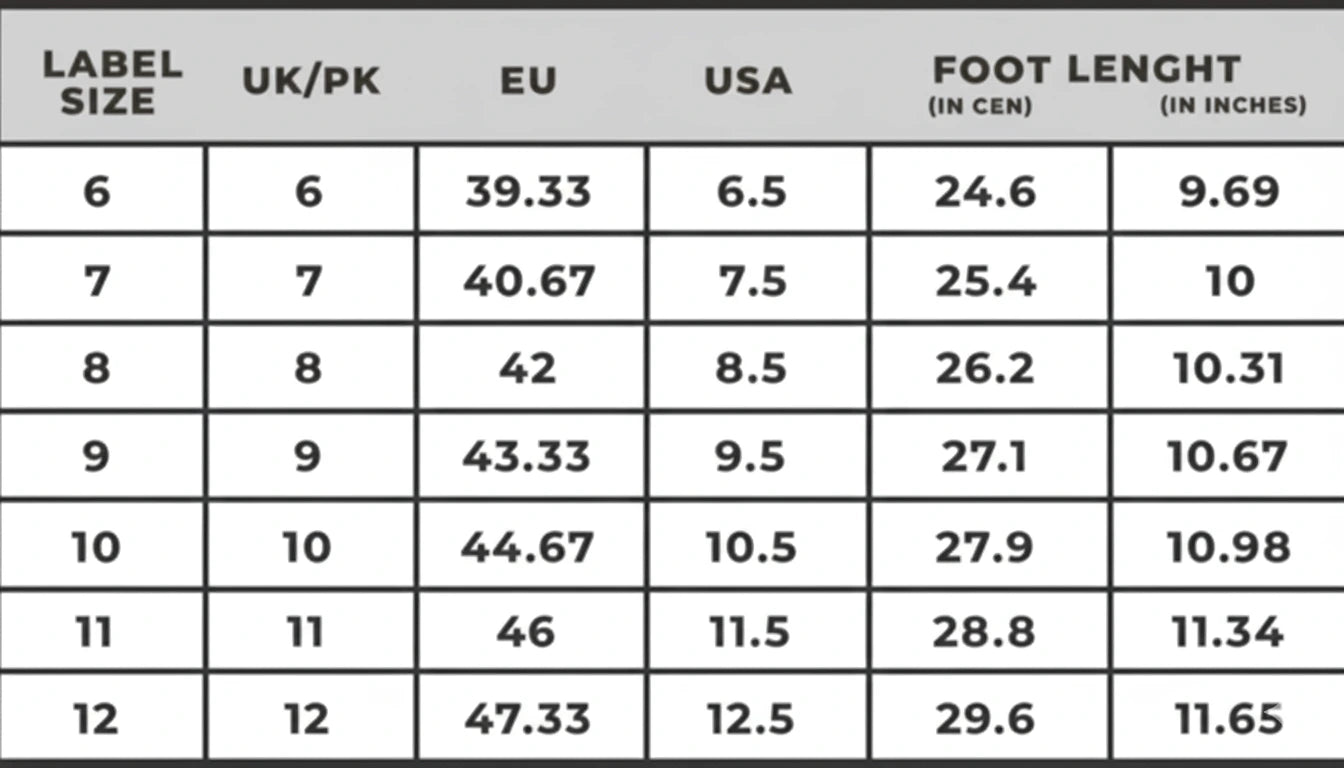Select the EU 44.67 cell
1344x768 pixels.
528,547
